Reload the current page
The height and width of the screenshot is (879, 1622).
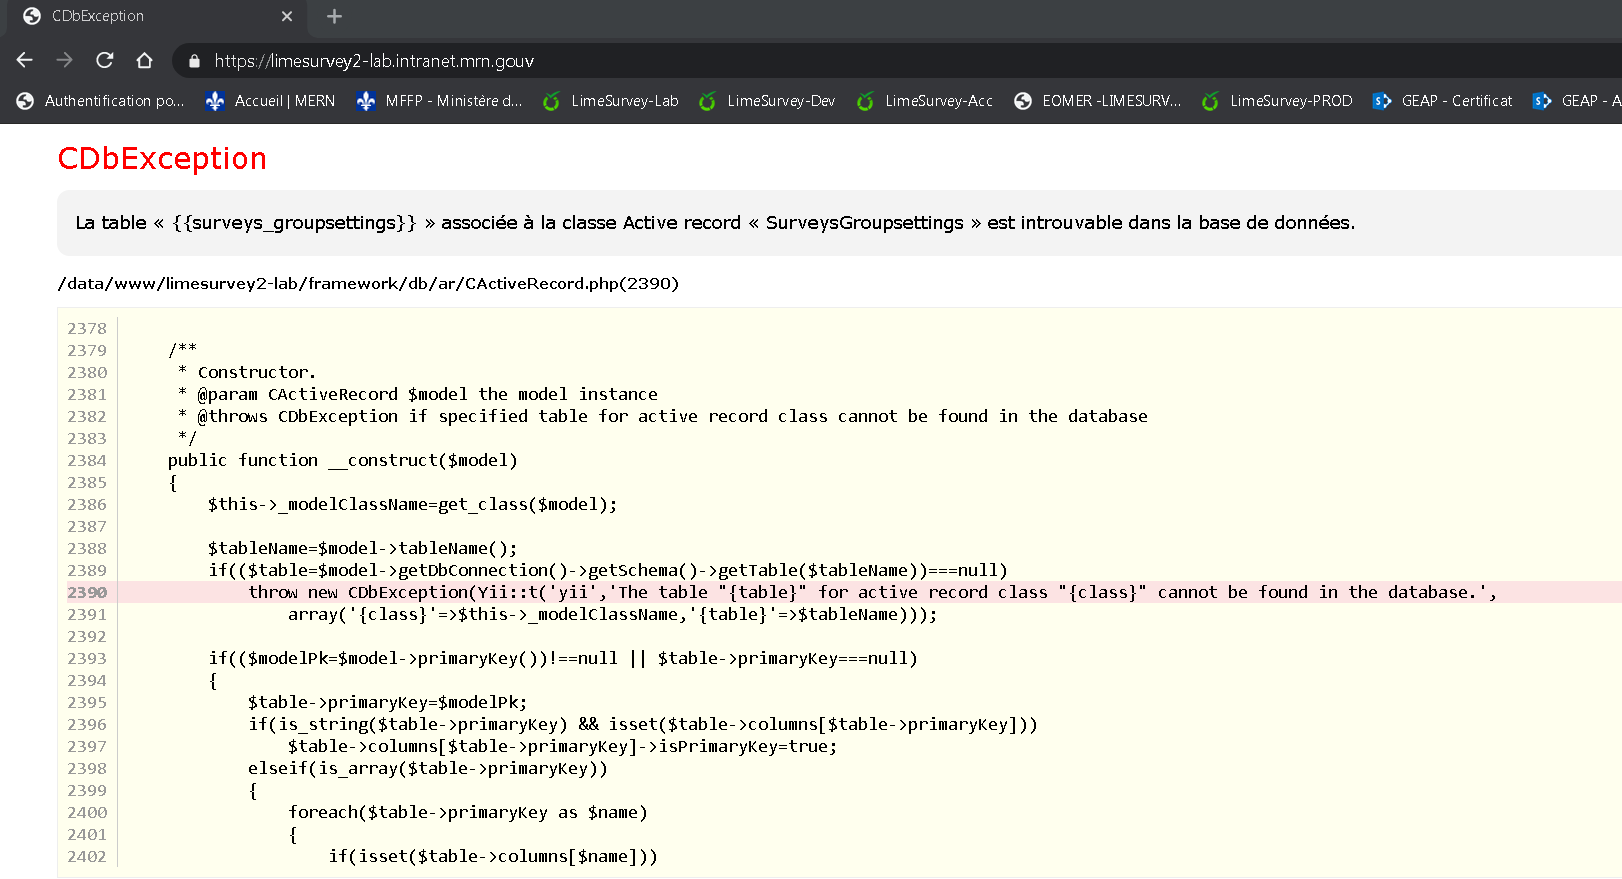pos(105,61)
